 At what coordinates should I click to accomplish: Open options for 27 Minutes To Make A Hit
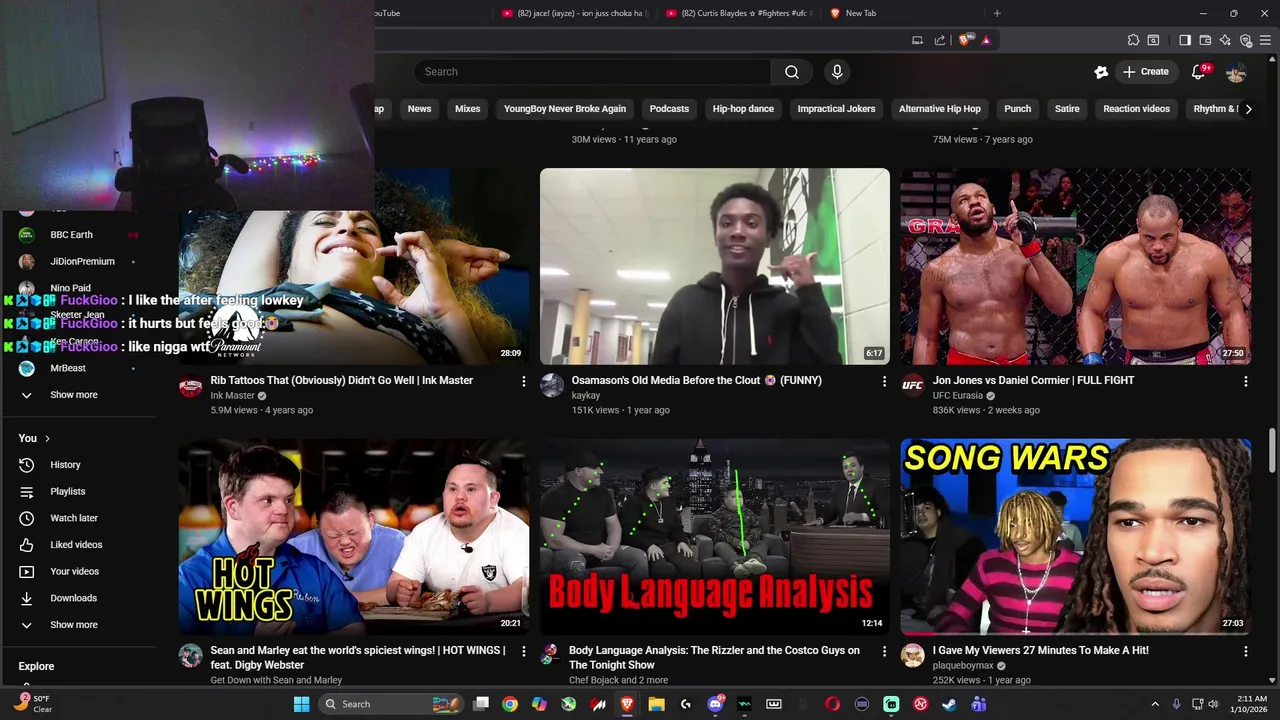tap(1245, 651)
